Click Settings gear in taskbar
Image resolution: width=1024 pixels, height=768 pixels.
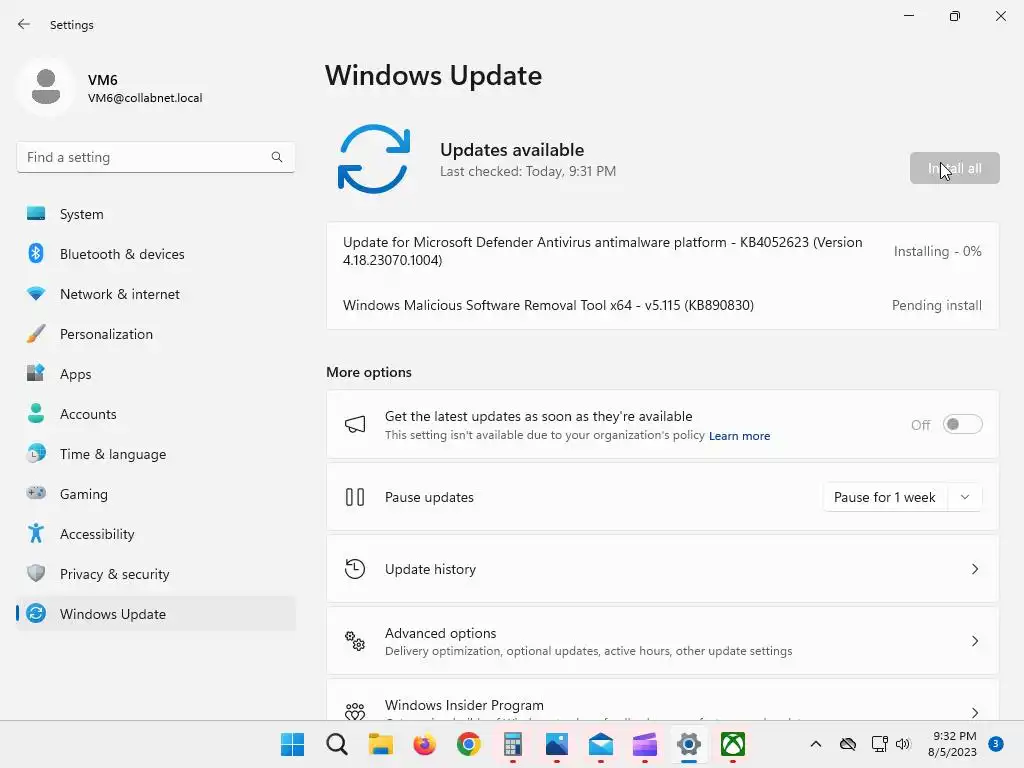pos(689,744)
